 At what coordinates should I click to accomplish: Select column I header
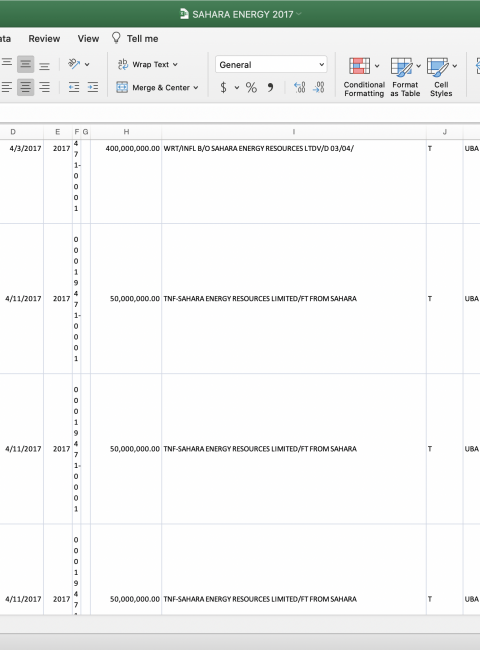coord(294,132)
